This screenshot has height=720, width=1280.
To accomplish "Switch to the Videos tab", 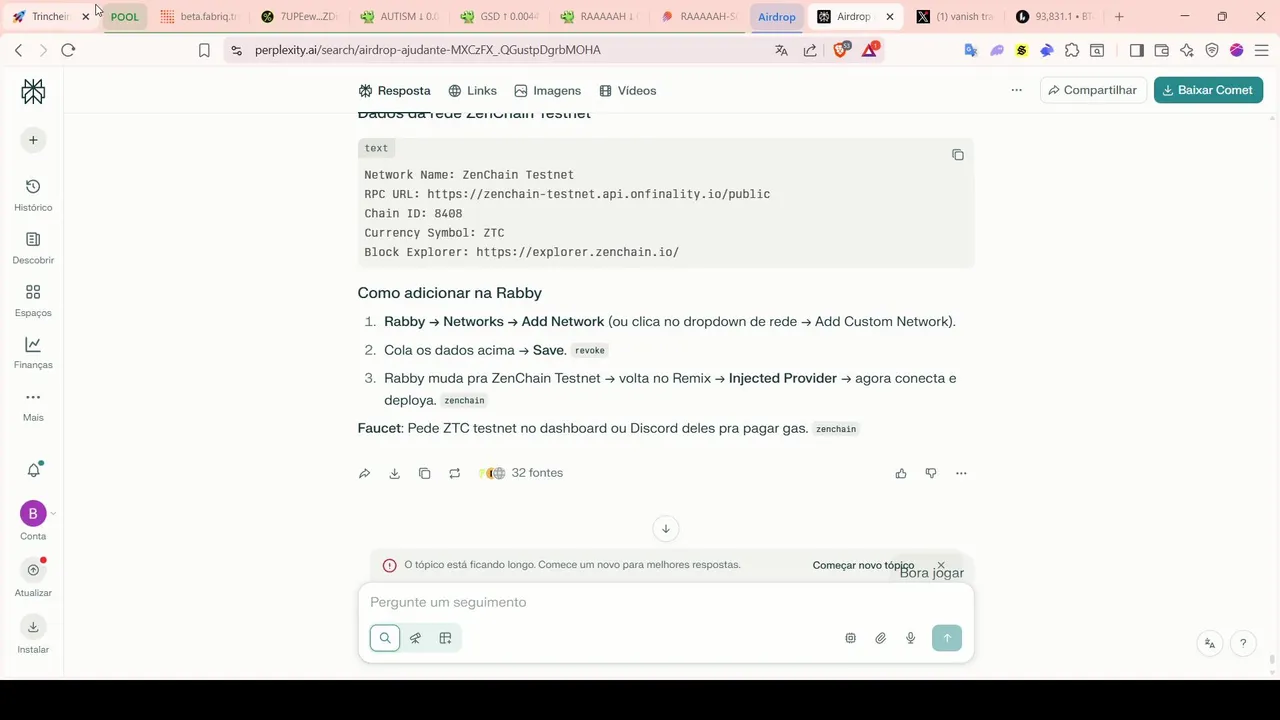I will click(628, 91).
